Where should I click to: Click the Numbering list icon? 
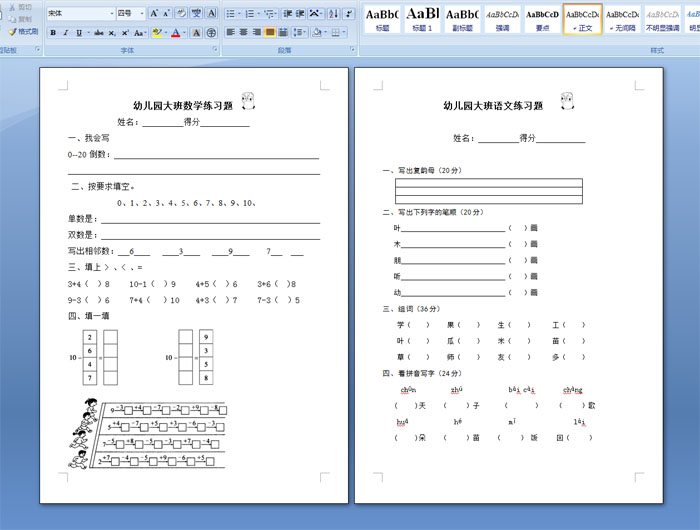coord(252,13)
